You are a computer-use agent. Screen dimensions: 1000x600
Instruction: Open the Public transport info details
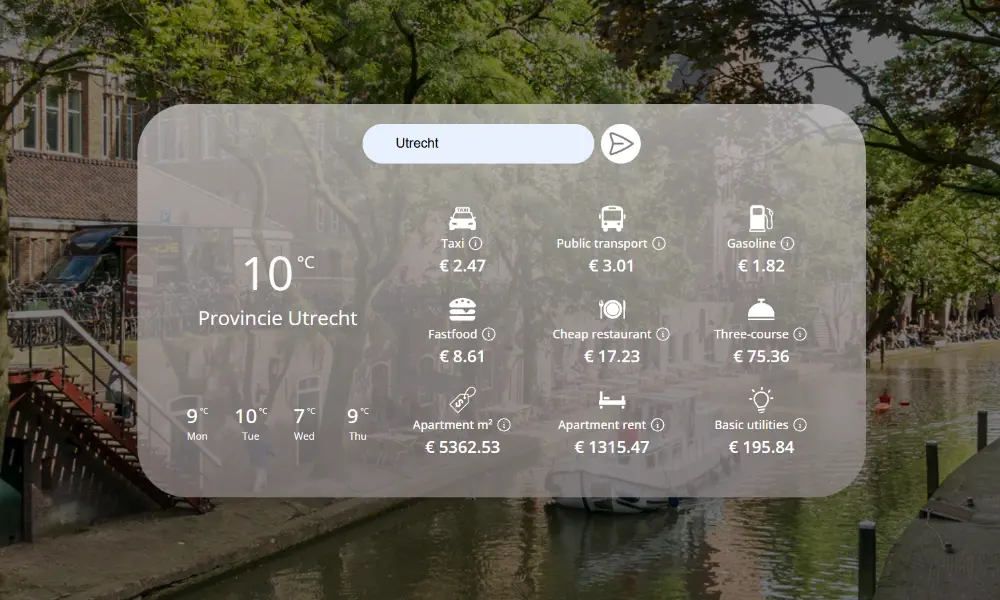coord(657,242)
